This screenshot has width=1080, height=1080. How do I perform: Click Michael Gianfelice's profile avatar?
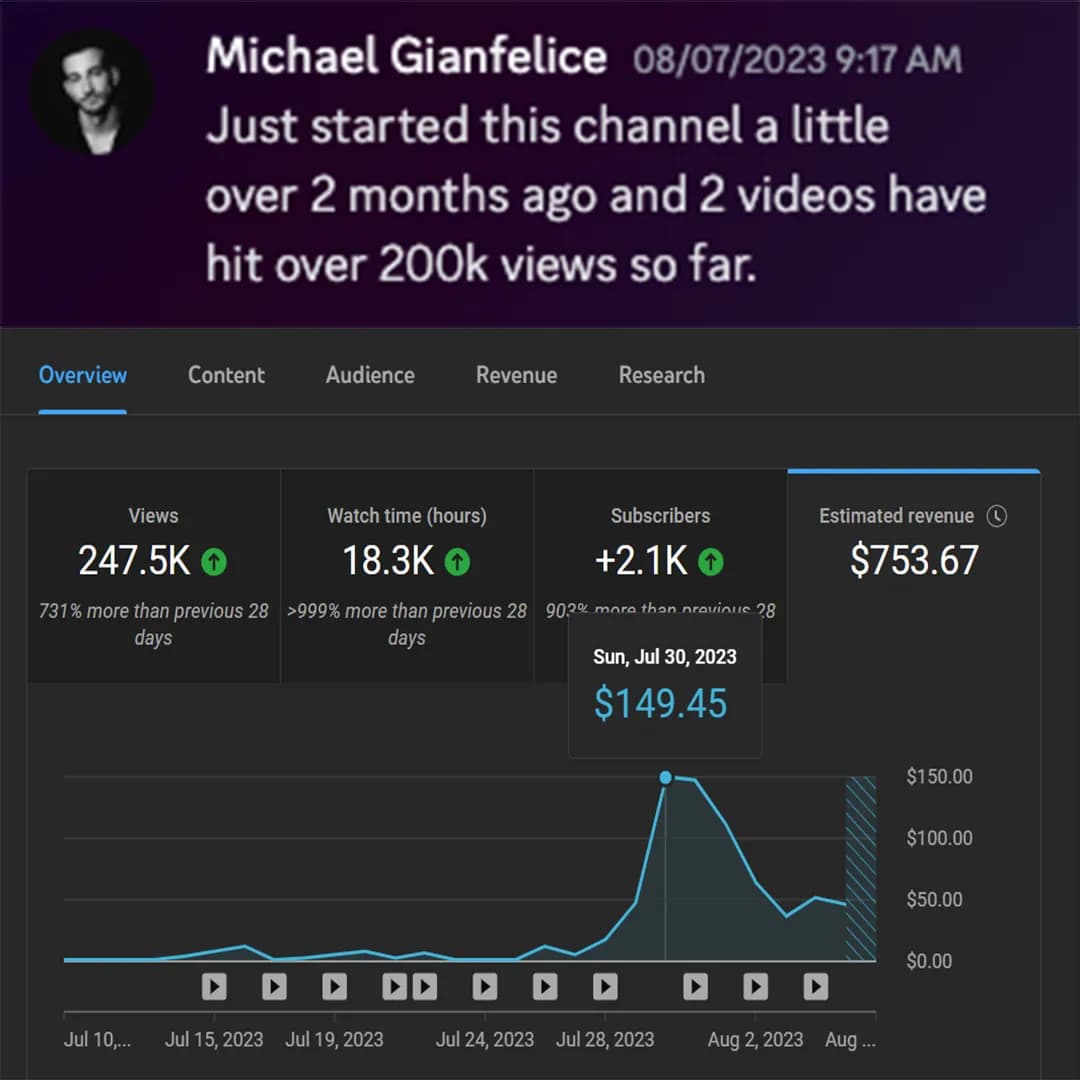pos(92,92)
